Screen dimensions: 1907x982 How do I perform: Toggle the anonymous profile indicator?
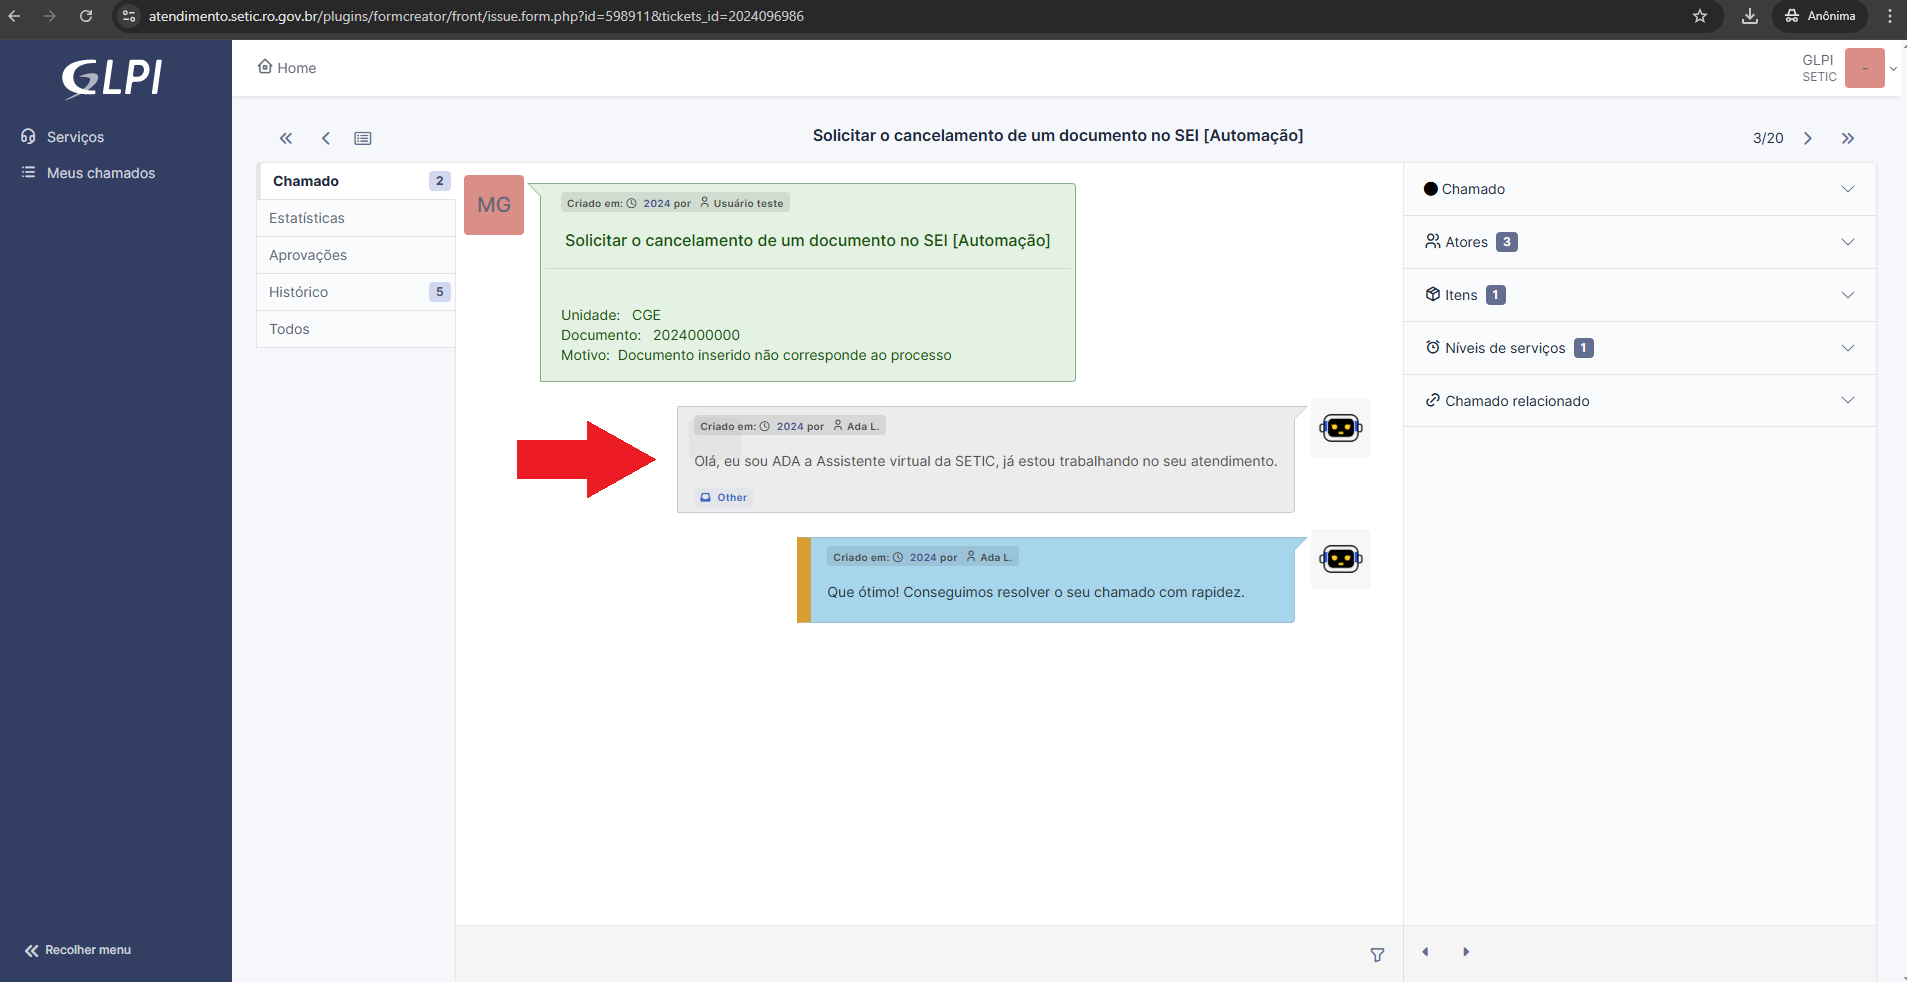[x=1818, y=16]
